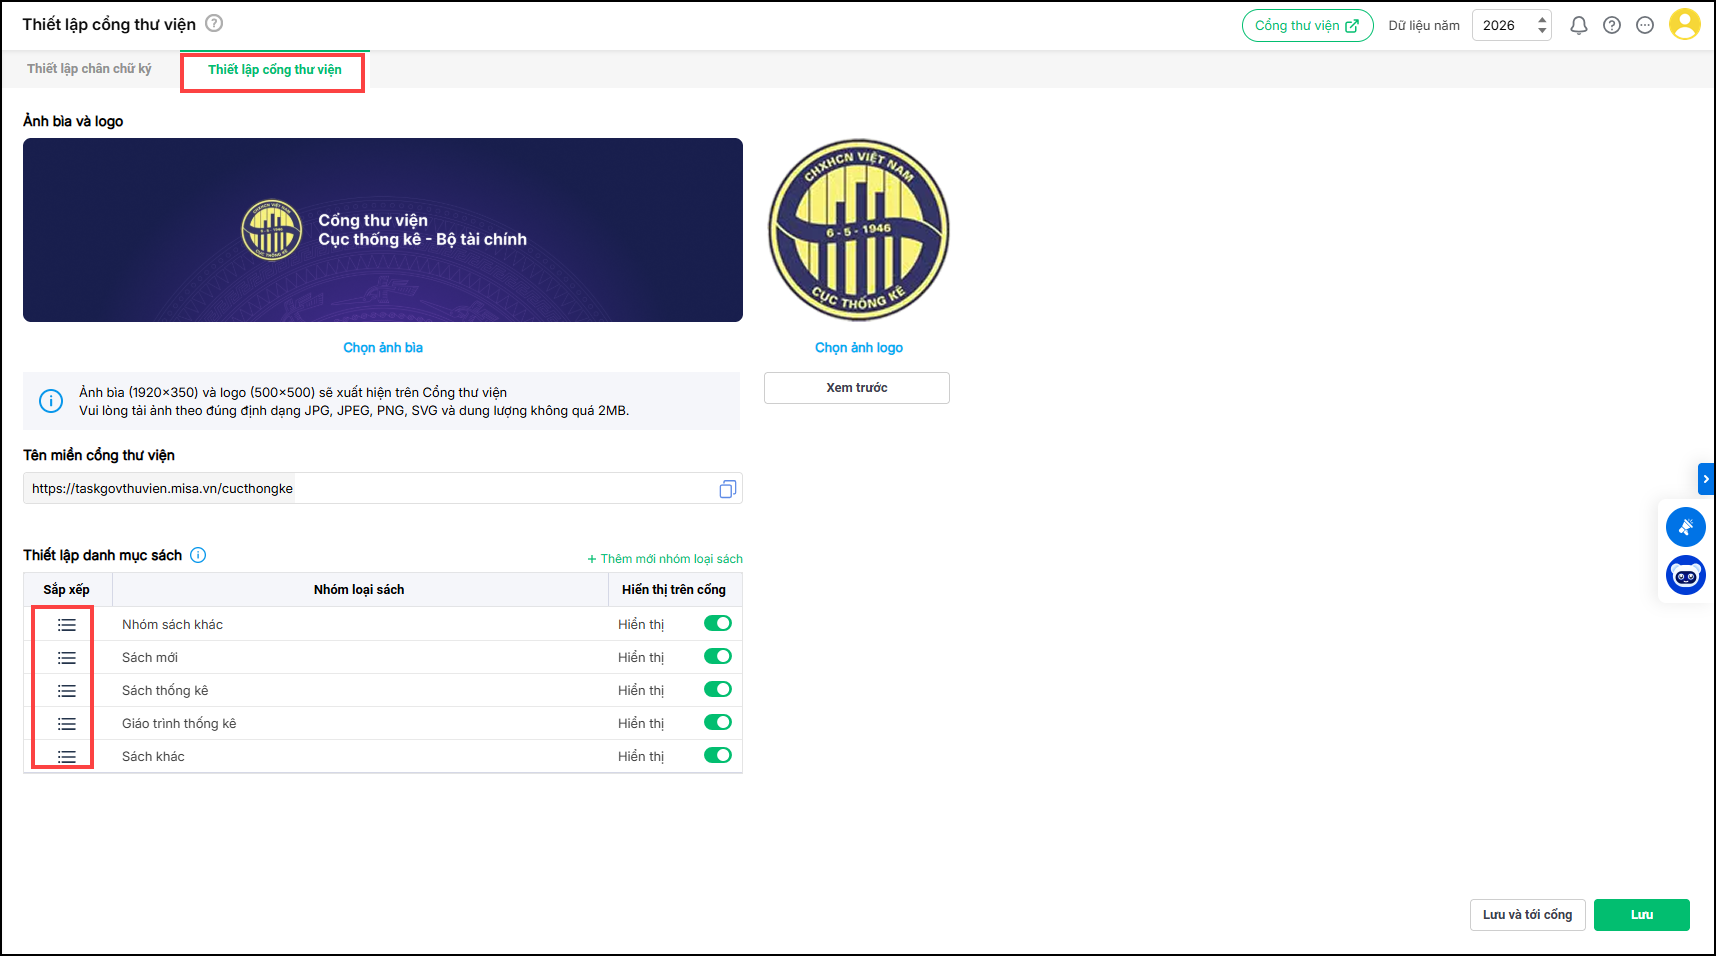Click Chọn ảnh logo link
The height and width of the screenshot is (956, 1716).
pyautogui.click(x=859, y=348)
